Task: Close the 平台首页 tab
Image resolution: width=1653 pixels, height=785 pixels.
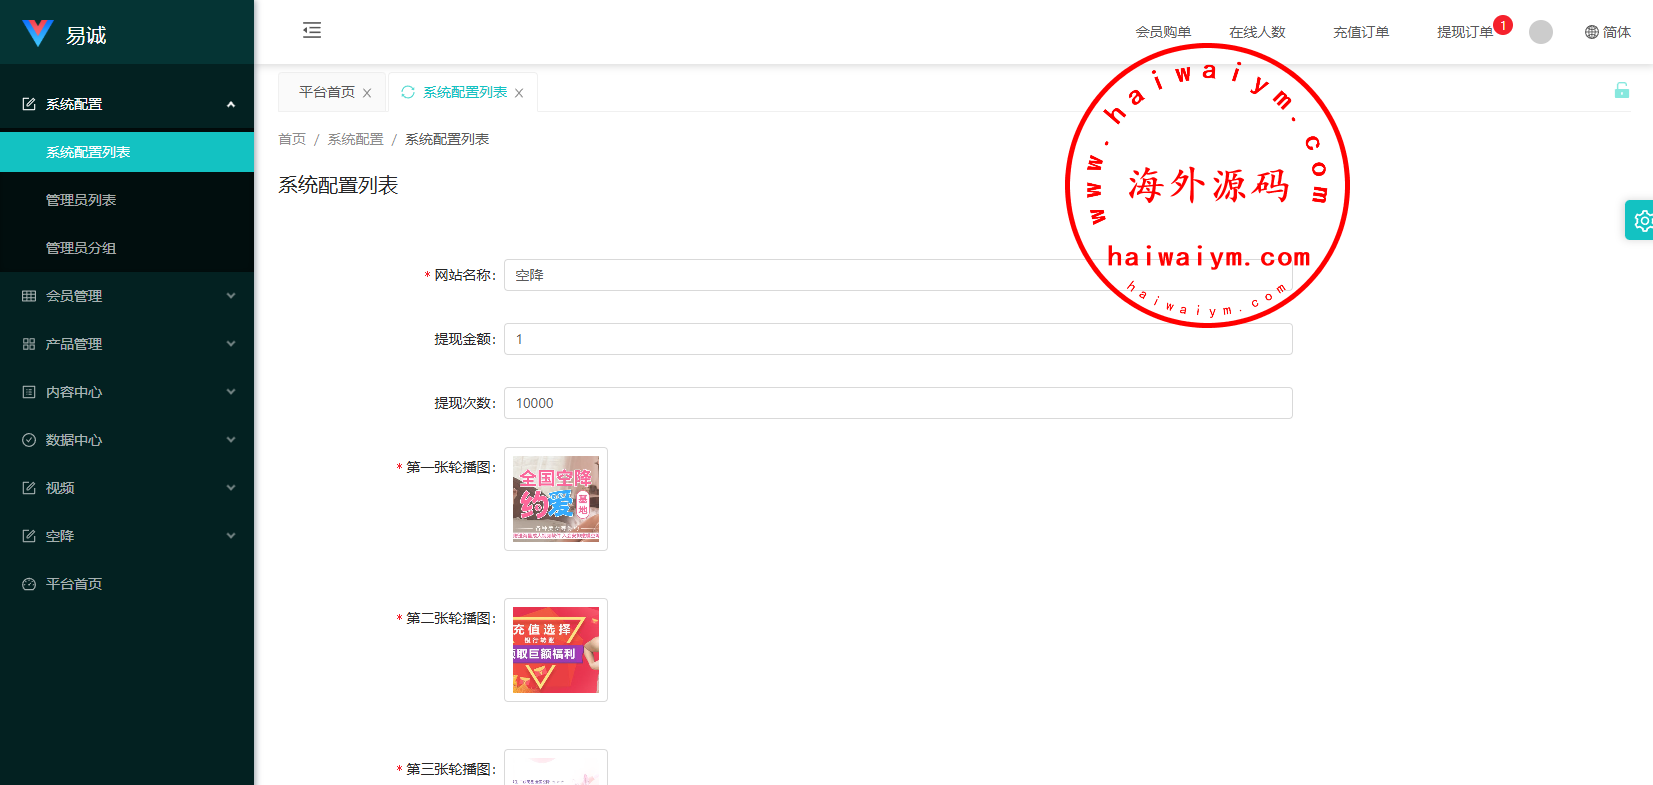Action: pyautogui.click(x=367, y=93)
